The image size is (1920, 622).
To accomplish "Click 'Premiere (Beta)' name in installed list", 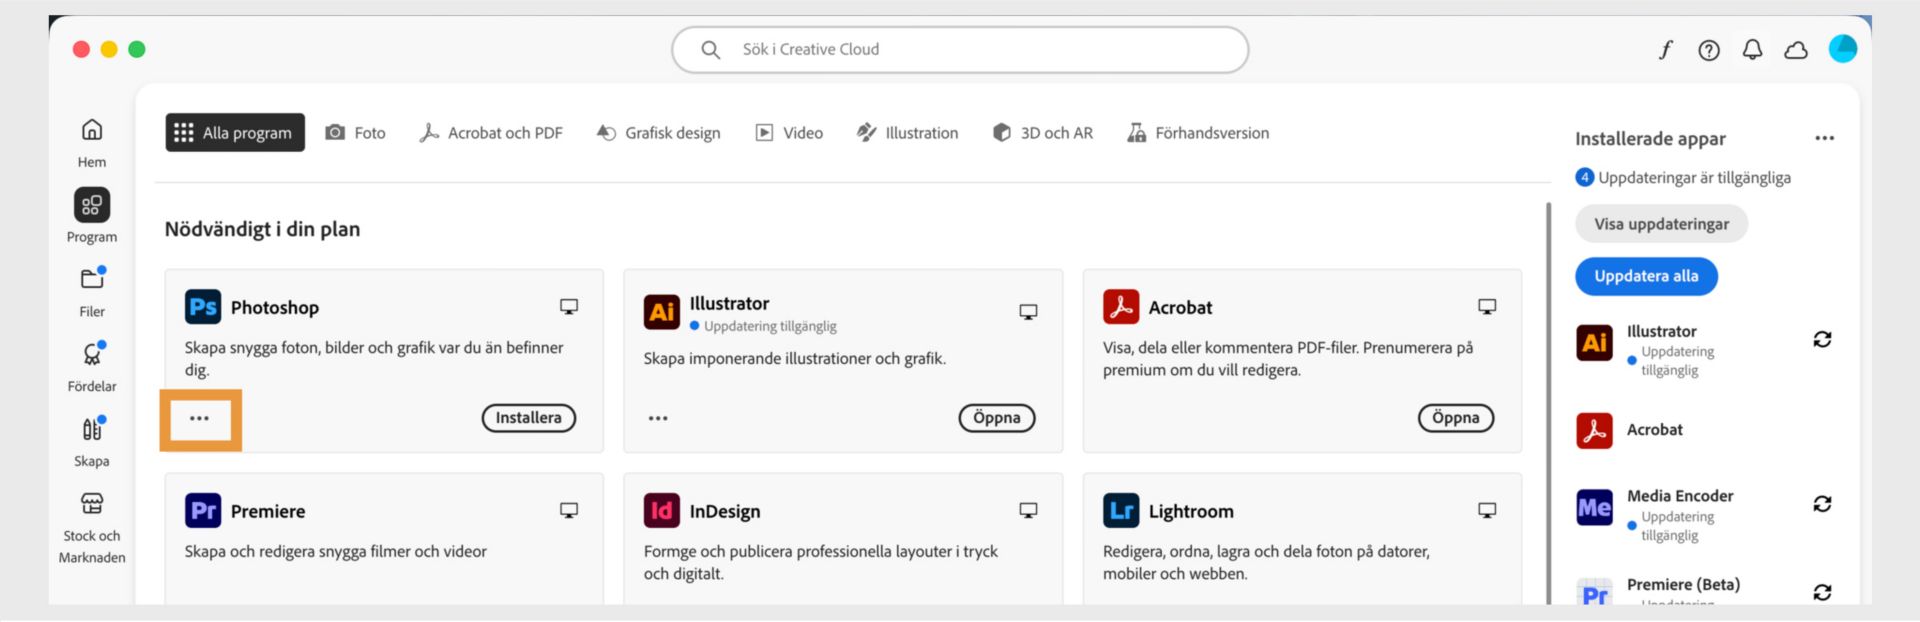I will [1683, 585].
